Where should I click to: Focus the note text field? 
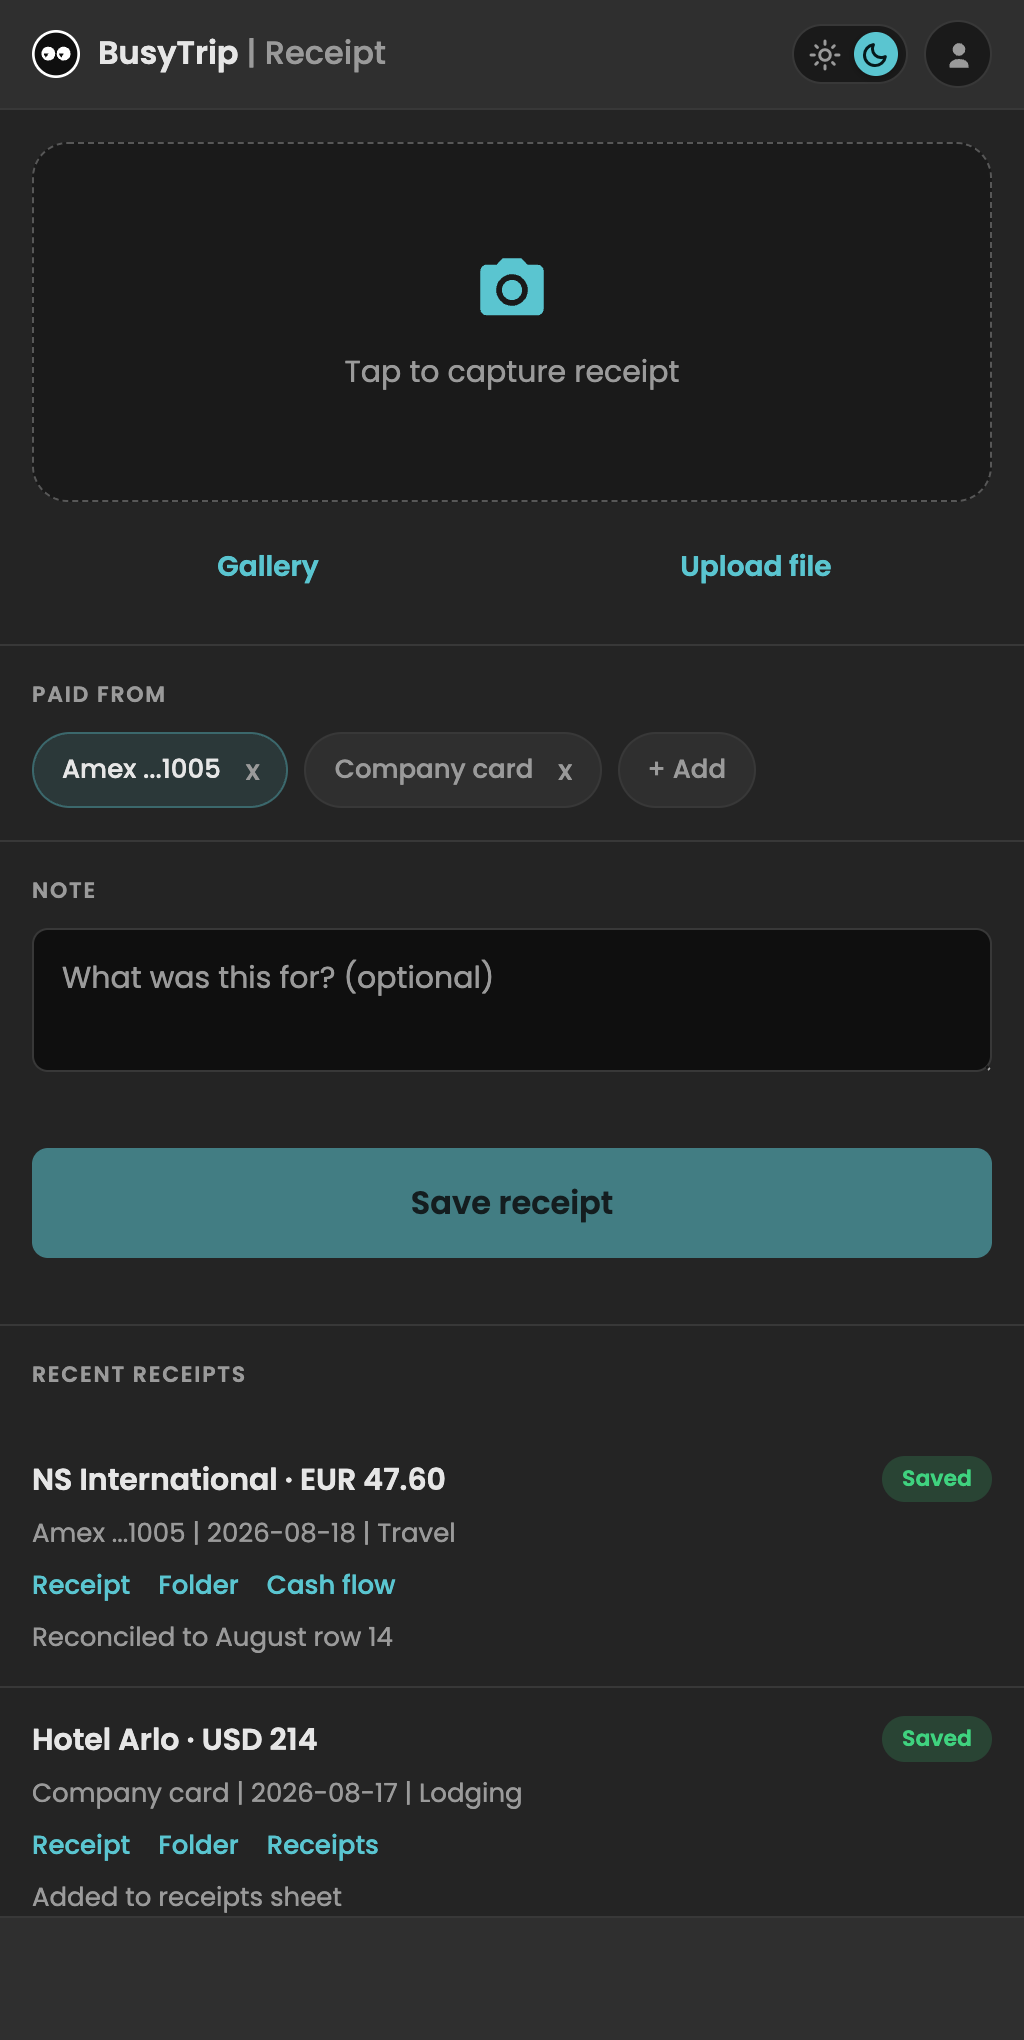[x=512, y=1000]
